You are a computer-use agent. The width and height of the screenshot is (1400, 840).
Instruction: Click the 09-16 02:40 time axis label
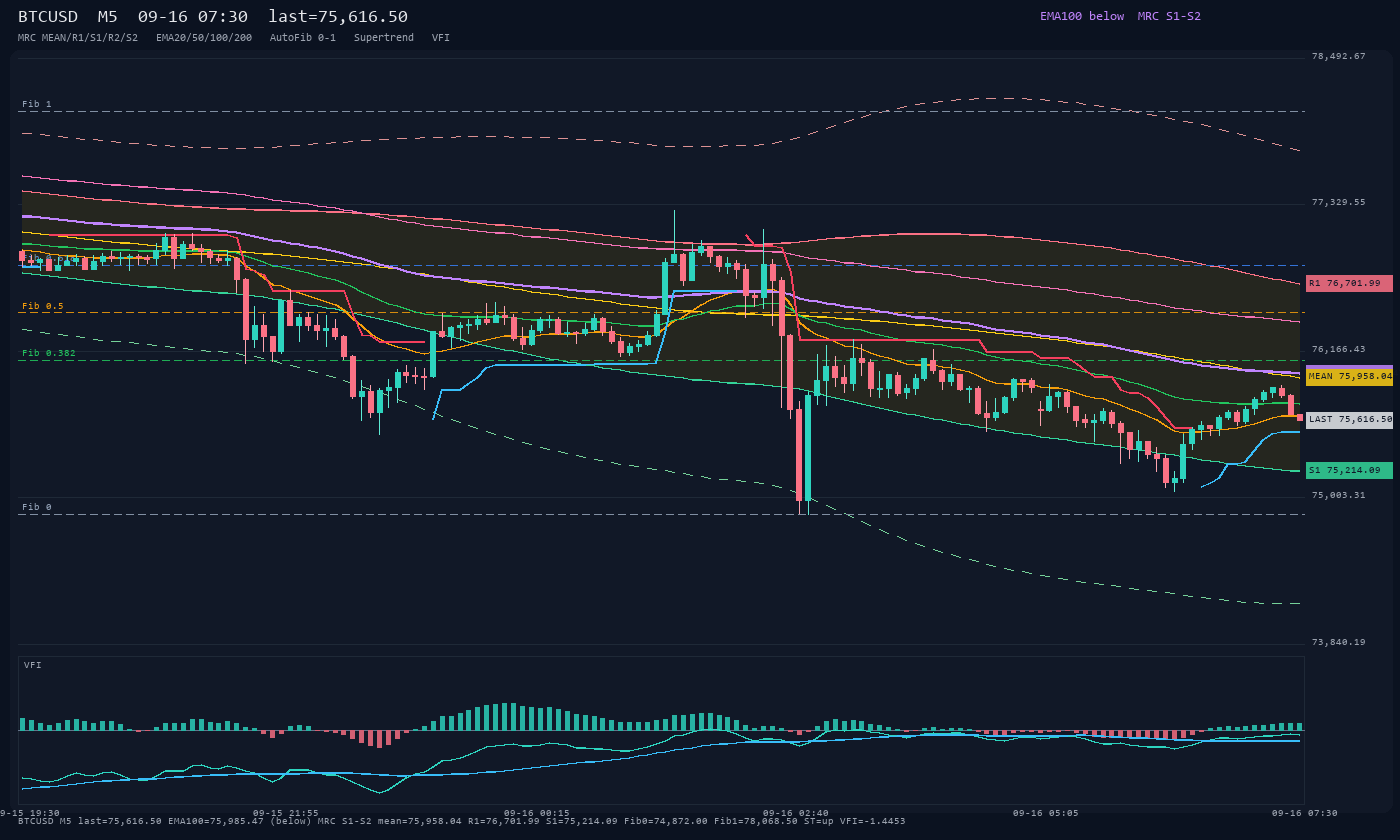795,813
